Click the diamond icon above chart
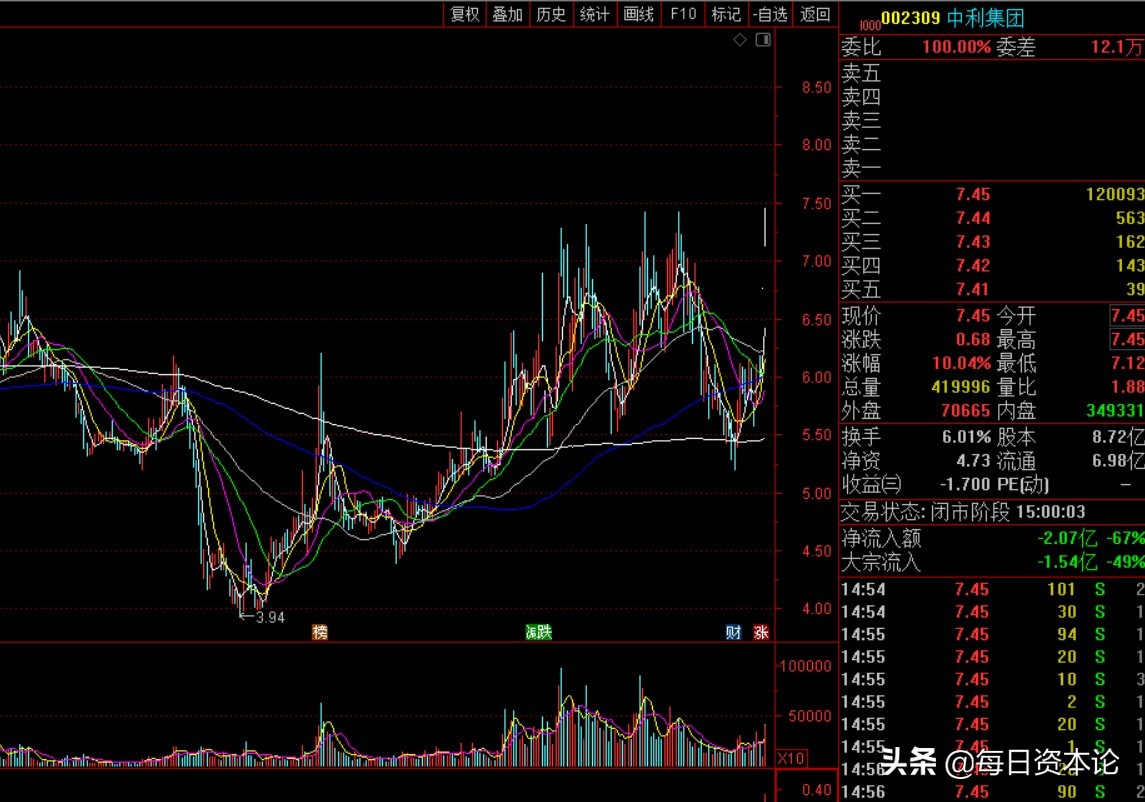 tap(740, 40)
